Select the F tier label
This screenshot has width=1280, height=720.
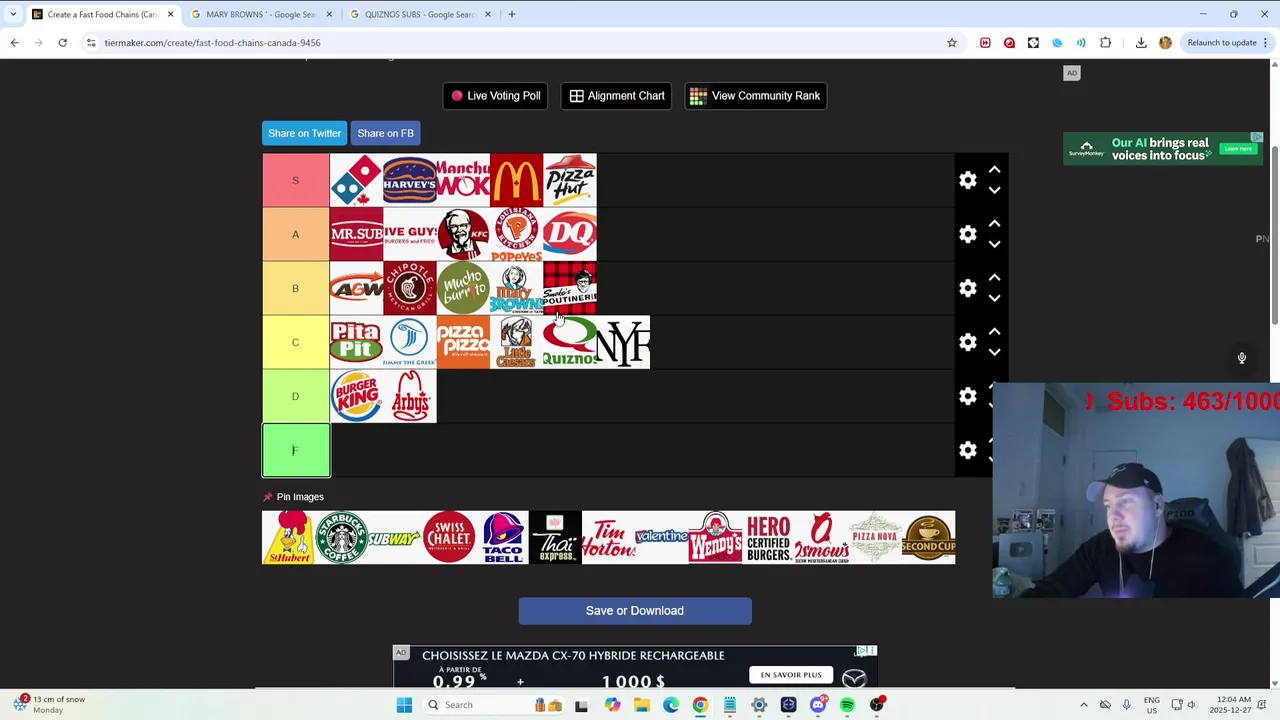click(295, 450)
